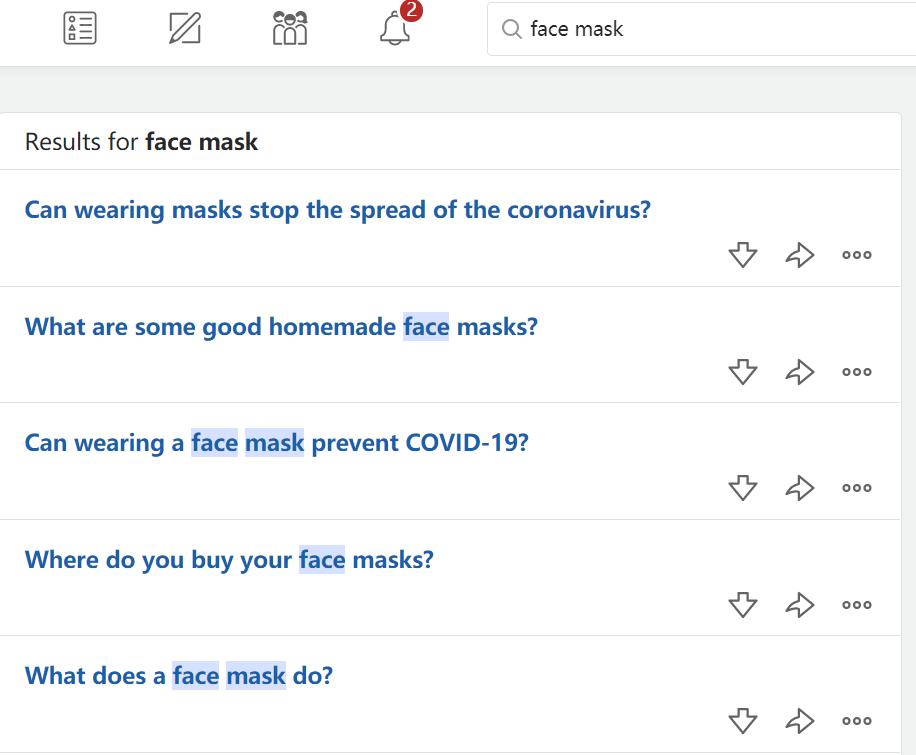
Task: Share the "Where do you buy" question
Action: coord(800,604)
